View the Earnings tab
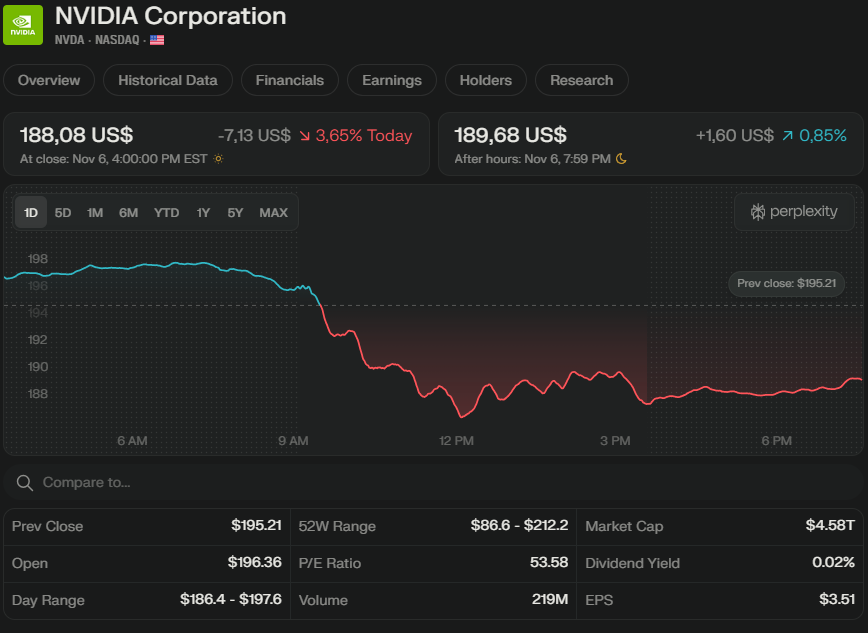Screen dimensions: 868x633 (392, 80)
